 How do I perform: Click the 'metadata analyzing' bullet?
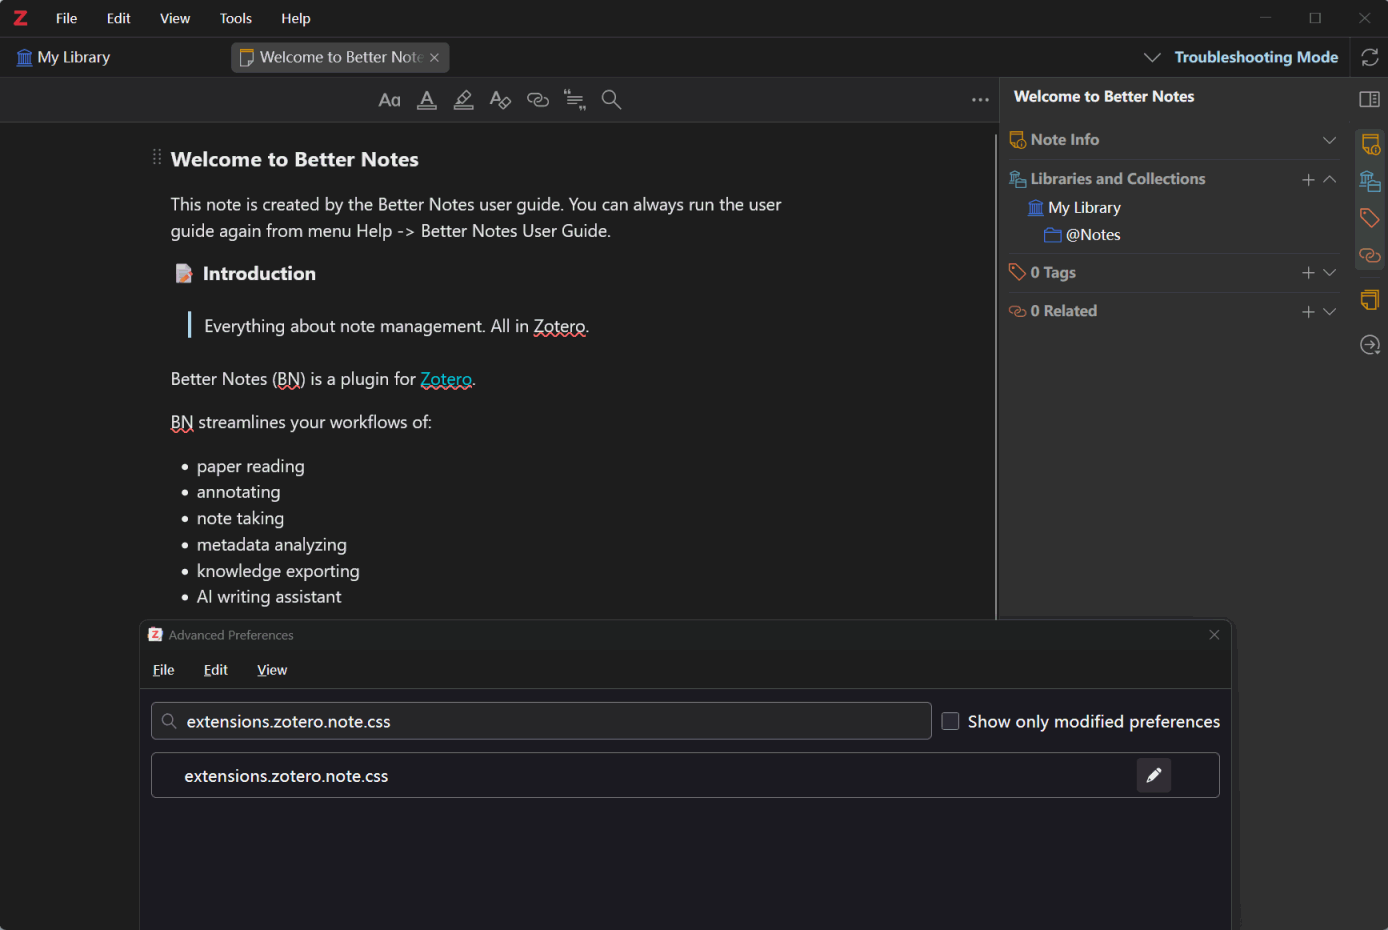[x=272, y=545]
